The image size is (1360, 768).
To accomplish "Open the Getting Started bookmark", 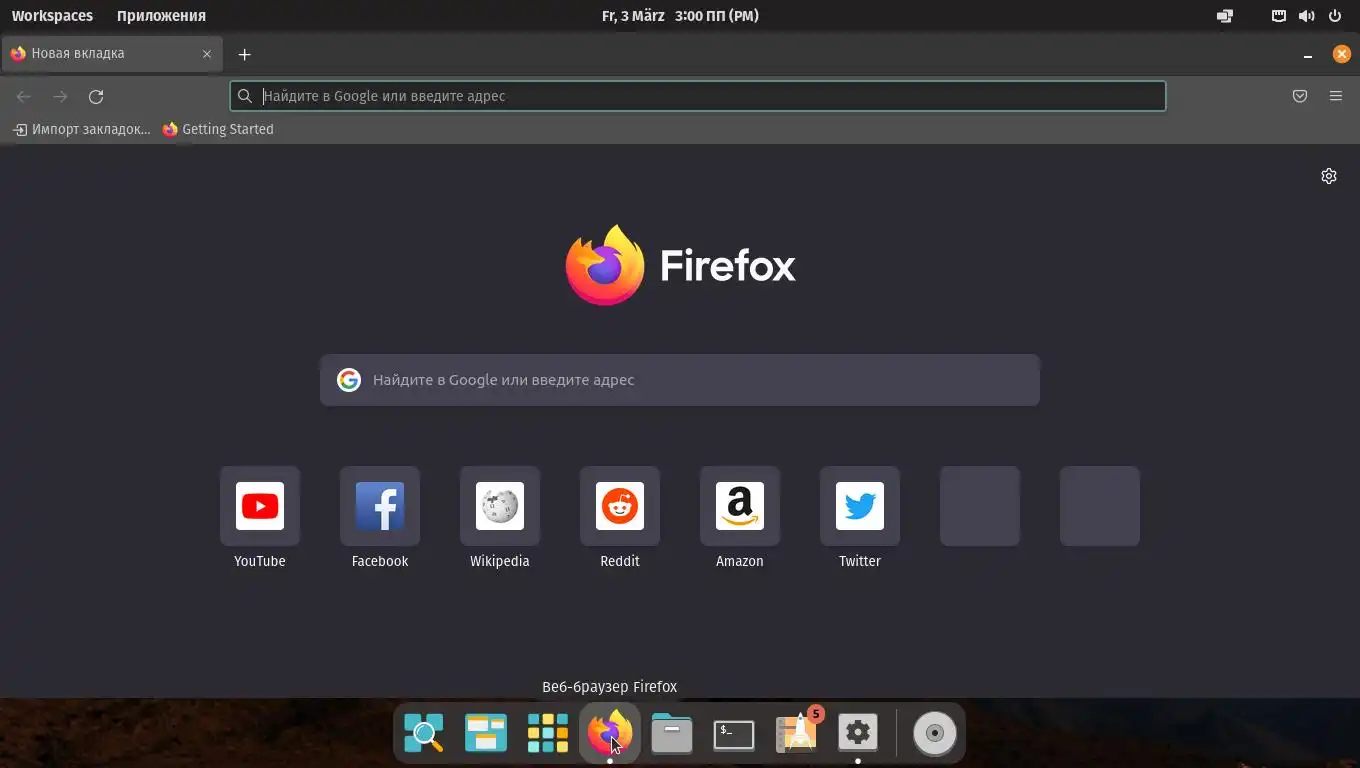I will click(218, 129).
